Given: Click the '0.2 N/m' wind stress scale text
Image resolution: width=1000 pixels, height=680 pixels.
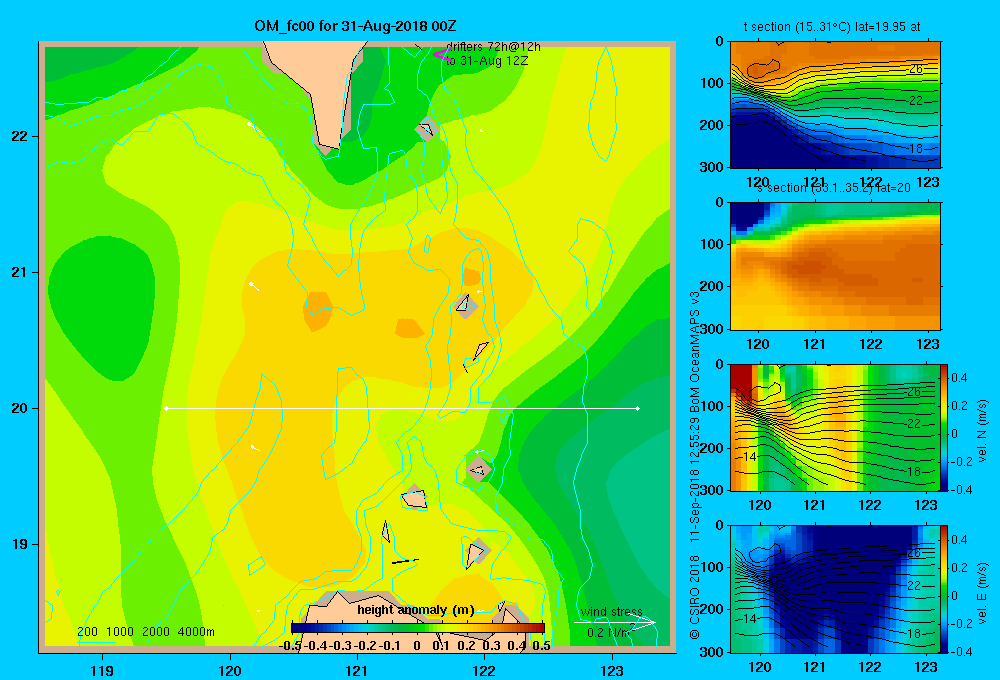Looking at the screenshot, I should [x=610, y=632].
